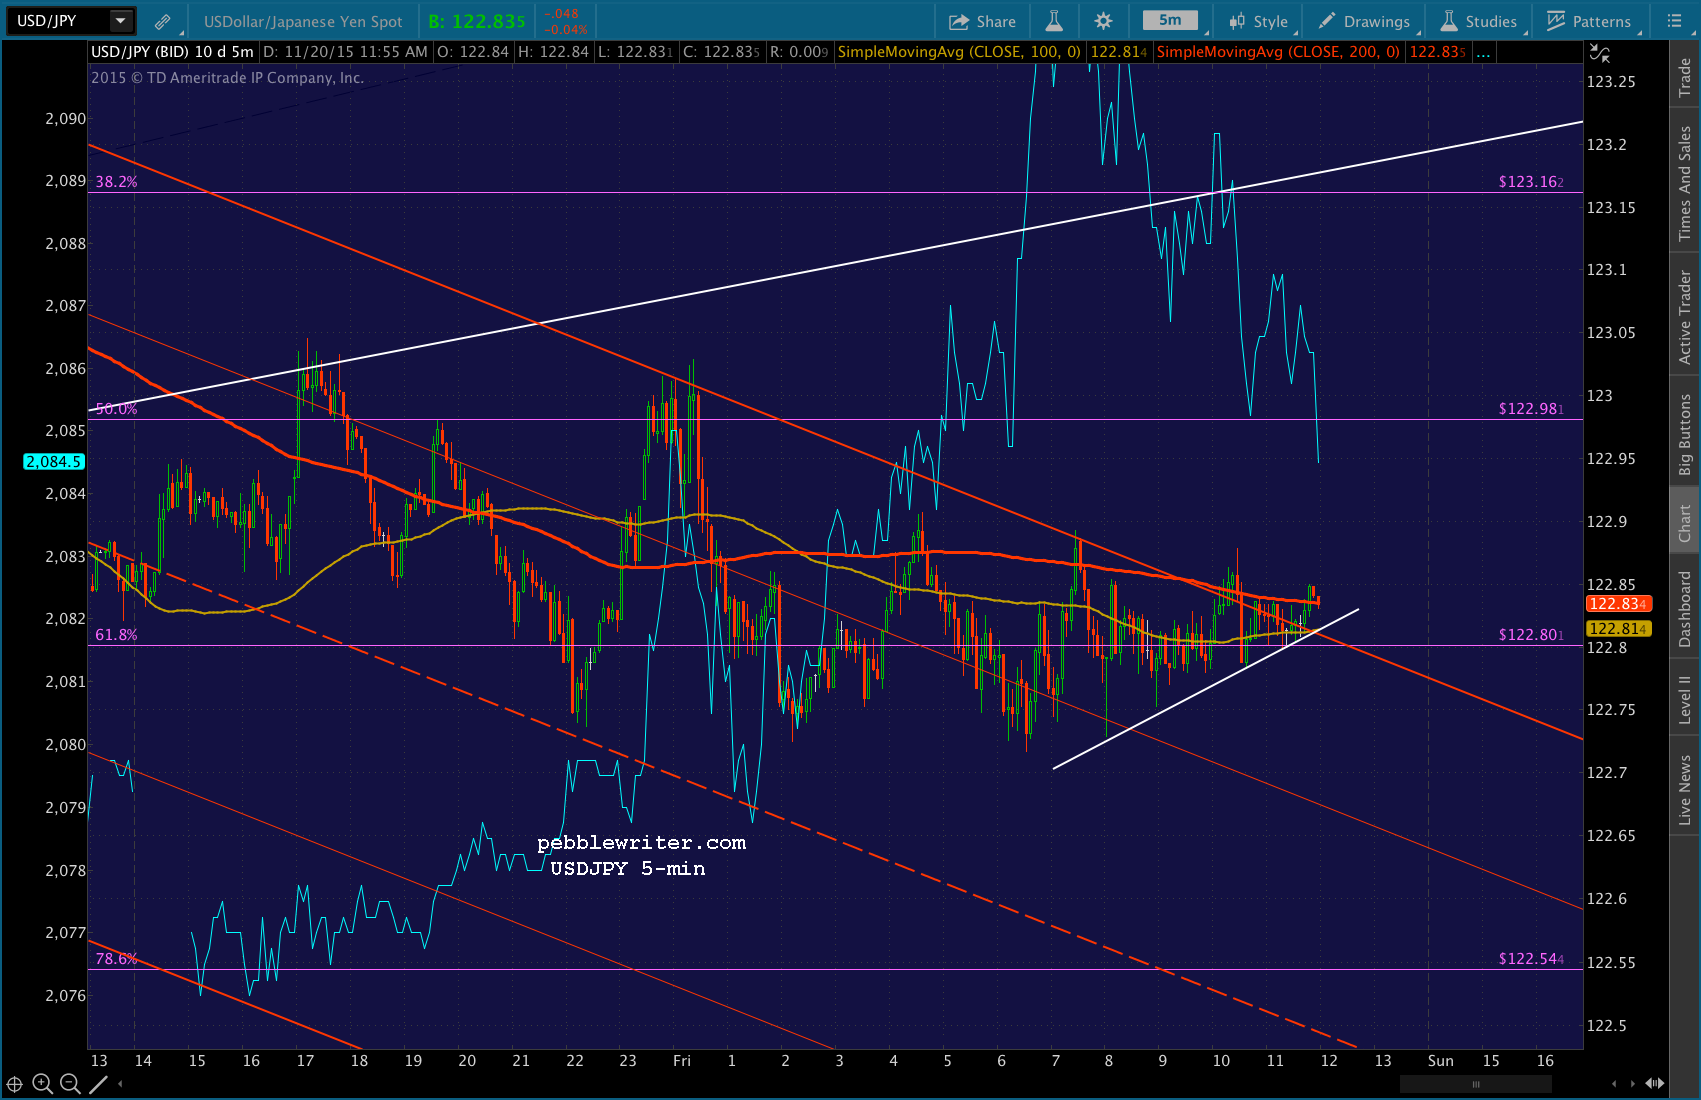Screen dimensions: 1701x1100
Task: Open the Dashboard side tab
Action: [1685, 608]
